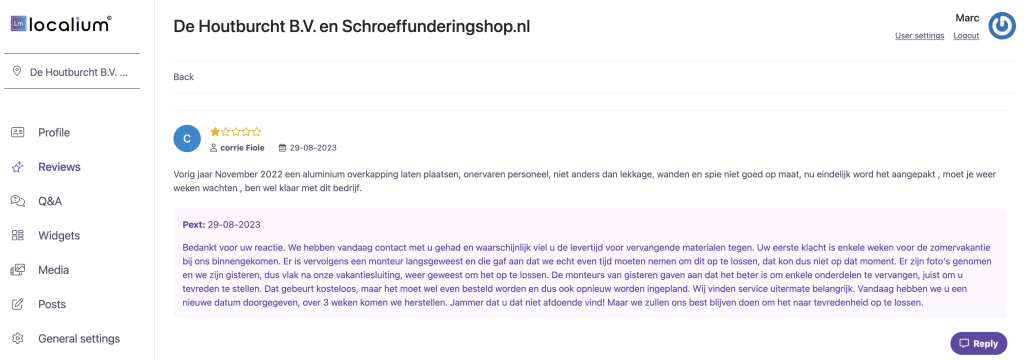The image size is (1024, 360).
Task: Click the Widgets grid icon
Action: [x=18, y=236]
